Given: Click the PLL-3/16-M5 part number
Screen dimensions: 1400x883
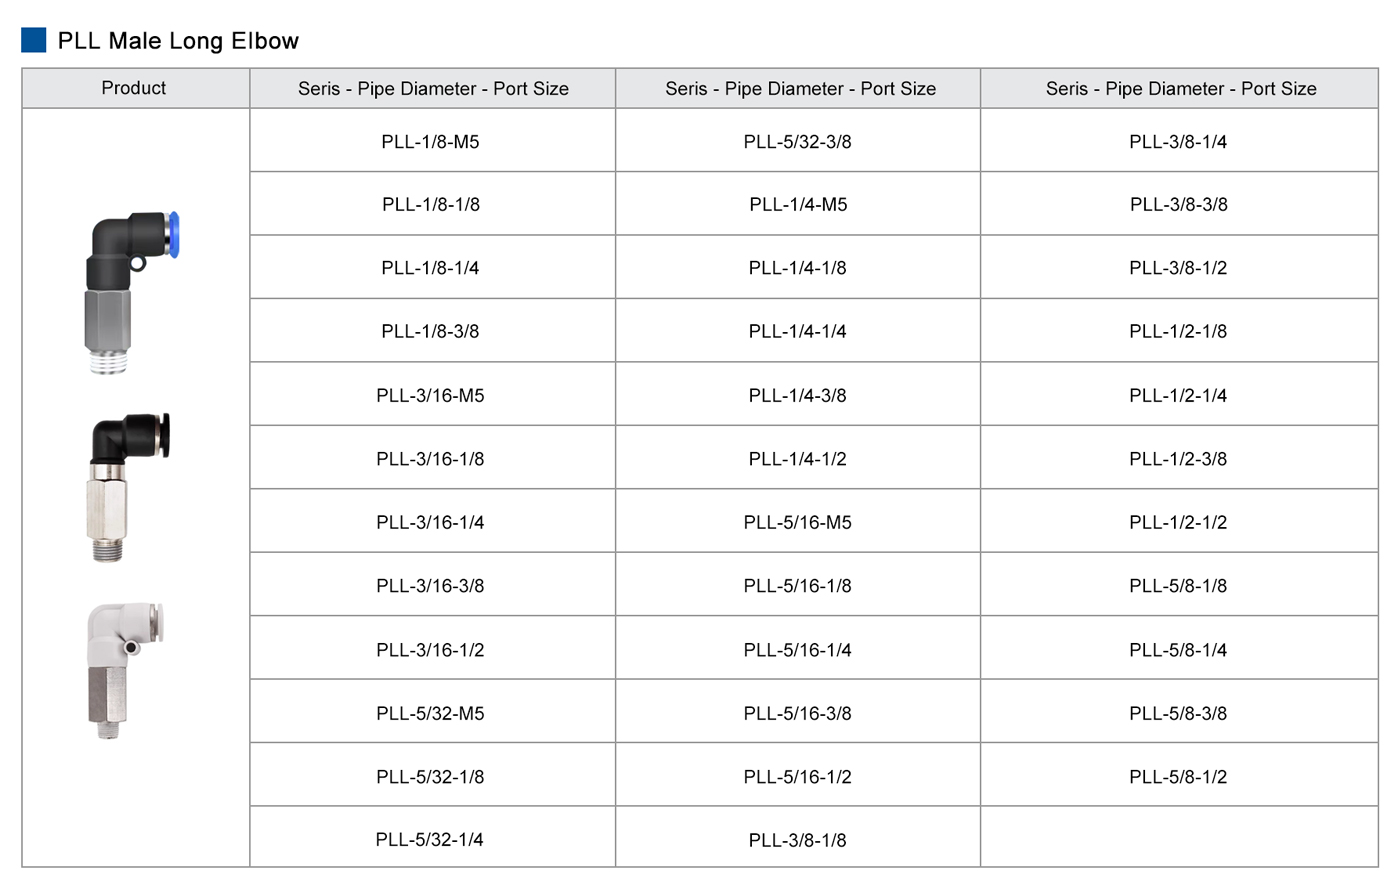Looking at the screenshot, I should 430,395.
